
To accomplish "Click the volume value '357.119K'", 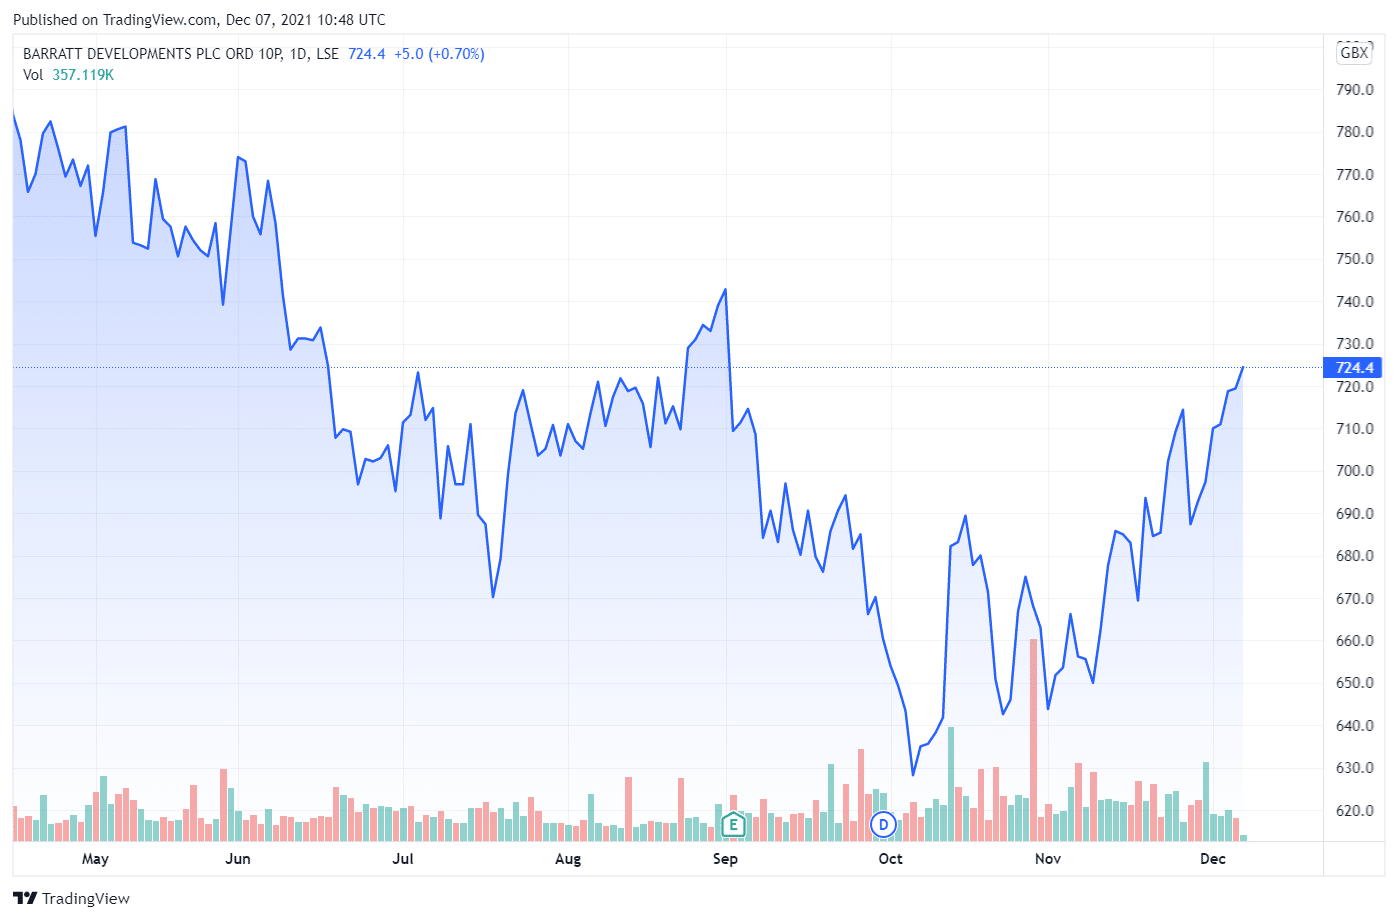I will [x=83, y=75].
